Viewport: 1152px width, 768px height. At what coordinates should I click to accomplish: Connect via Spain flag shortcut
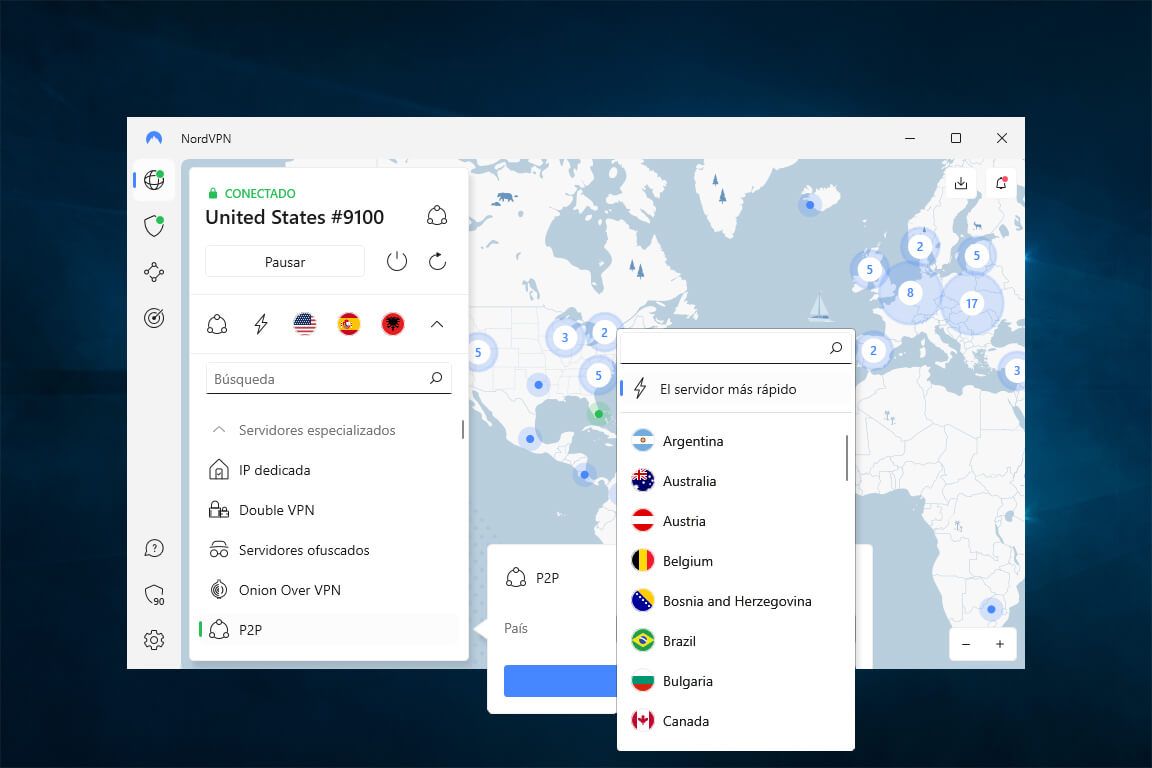(x=349, y=324)
